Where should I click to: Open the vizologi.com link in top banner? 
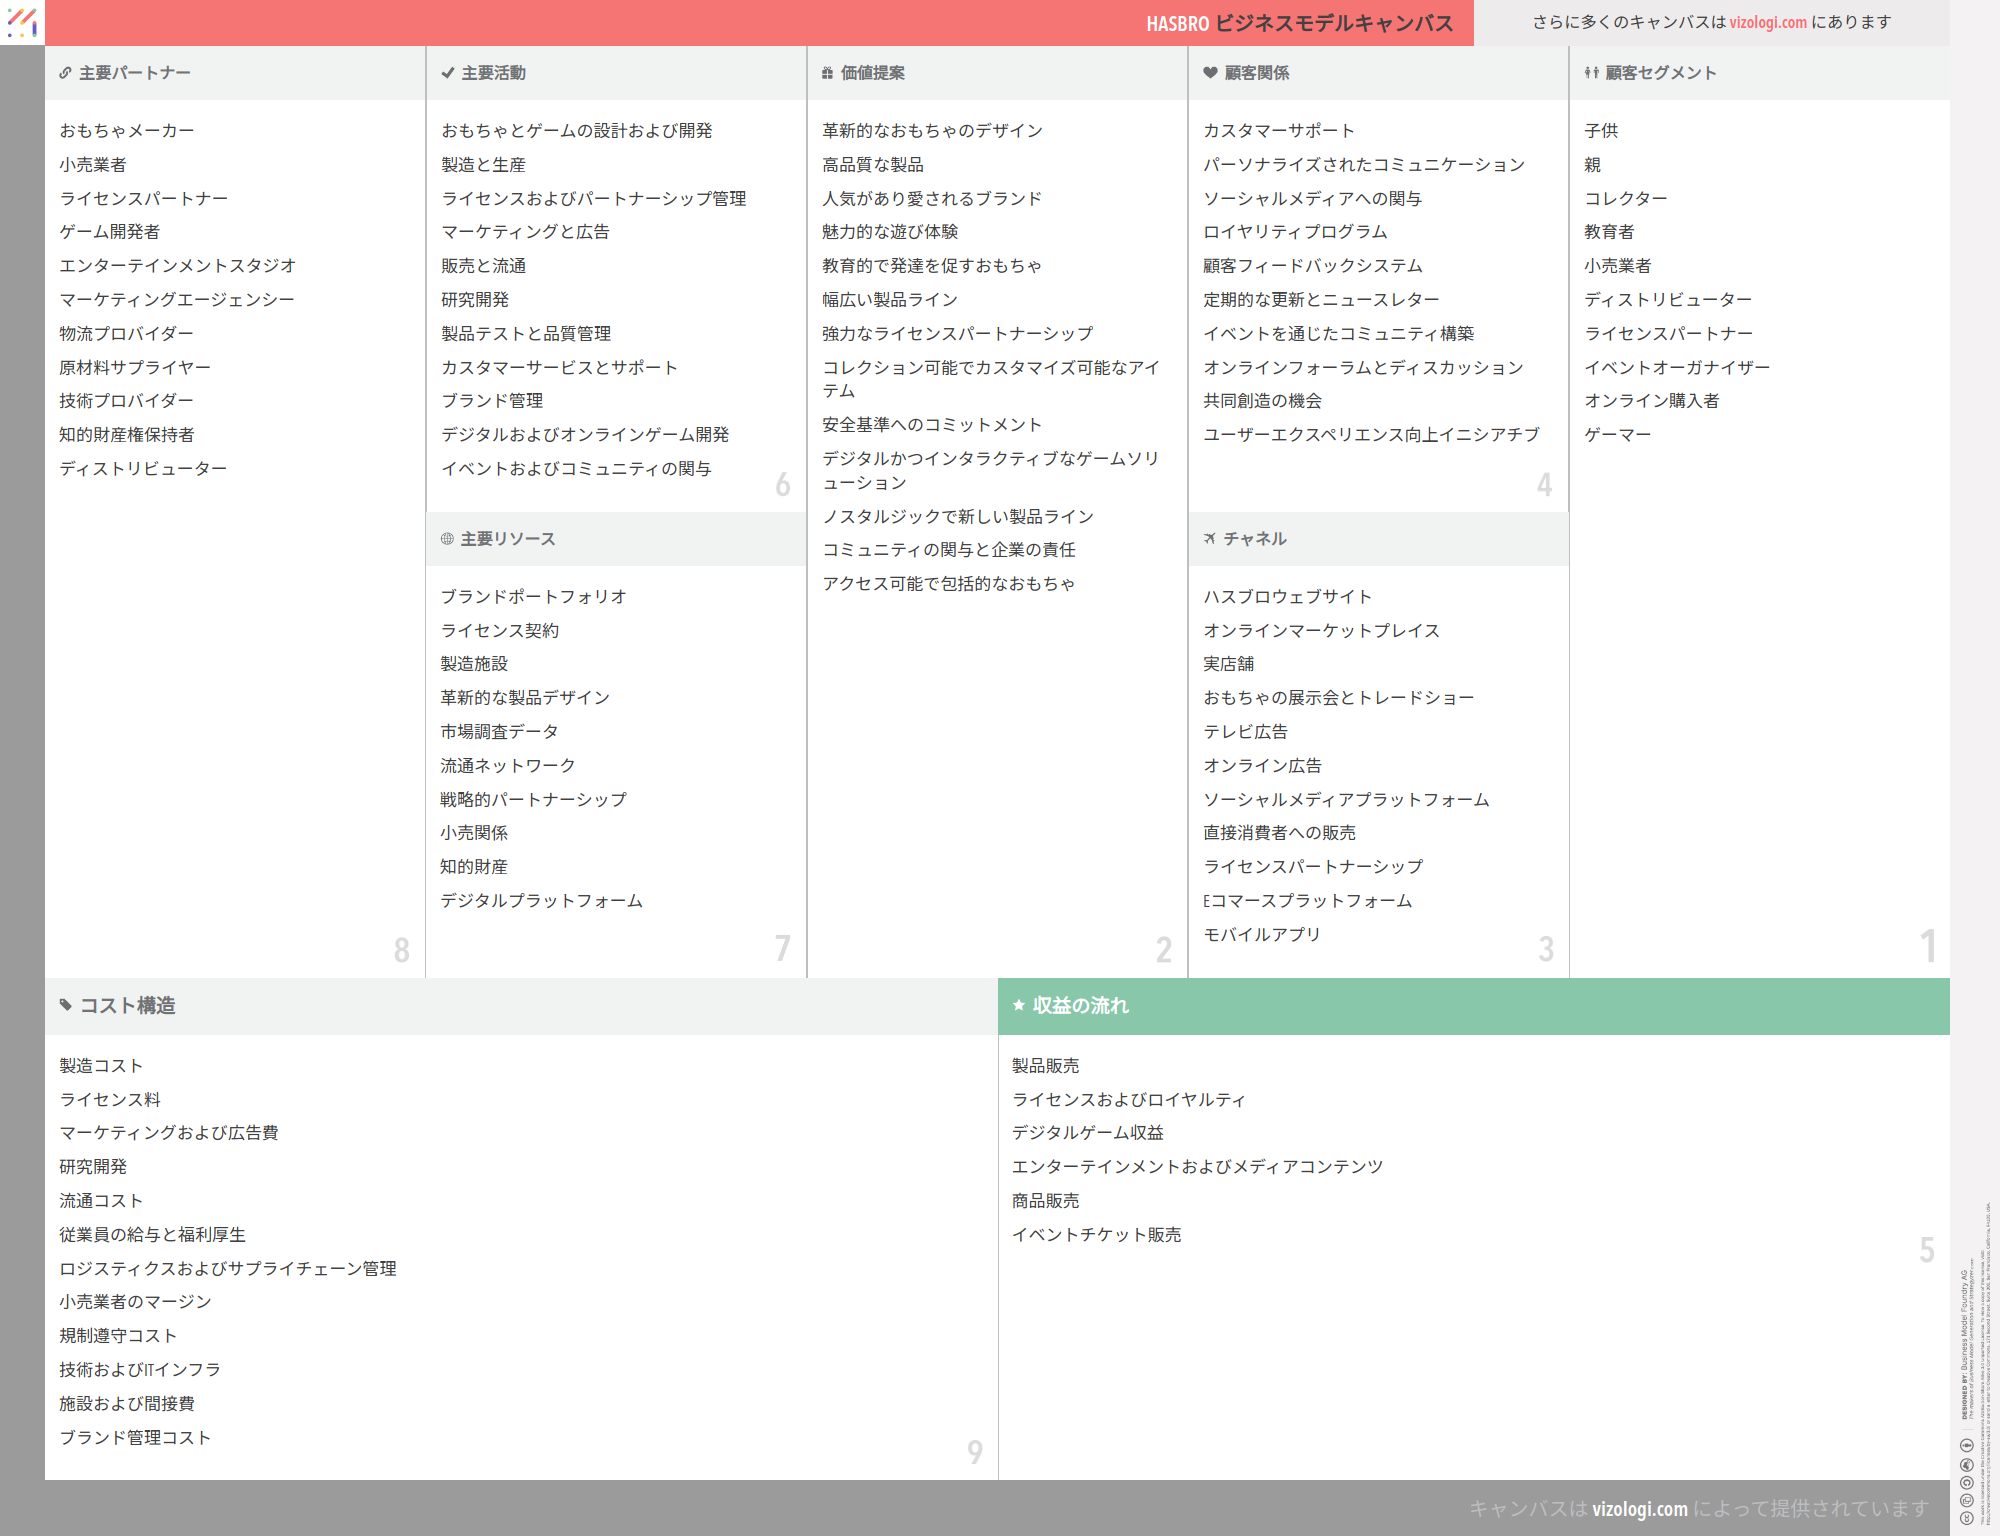pyautogui.click(x=1767, y=22)
